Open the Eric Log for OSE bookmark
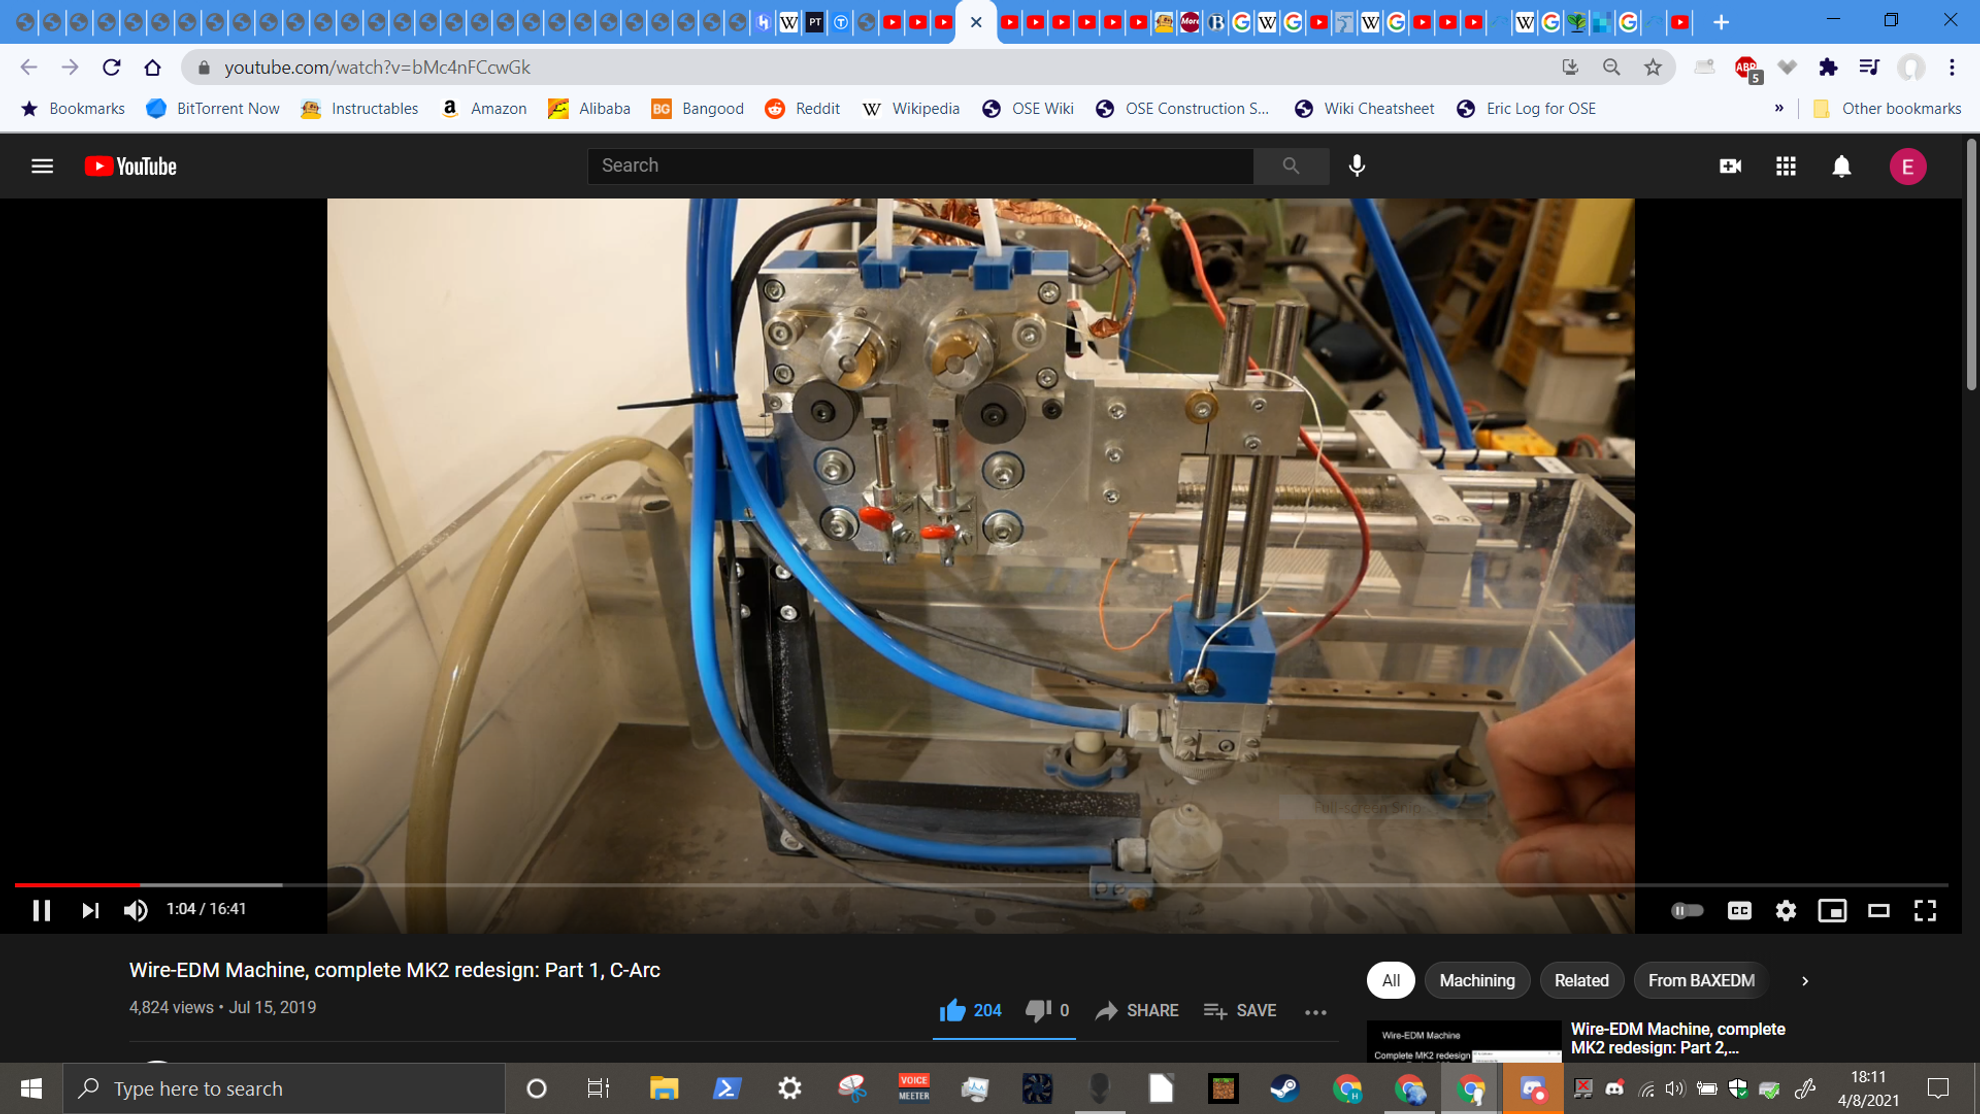The image size is (1980, 1114). [x=1527, y=108]
